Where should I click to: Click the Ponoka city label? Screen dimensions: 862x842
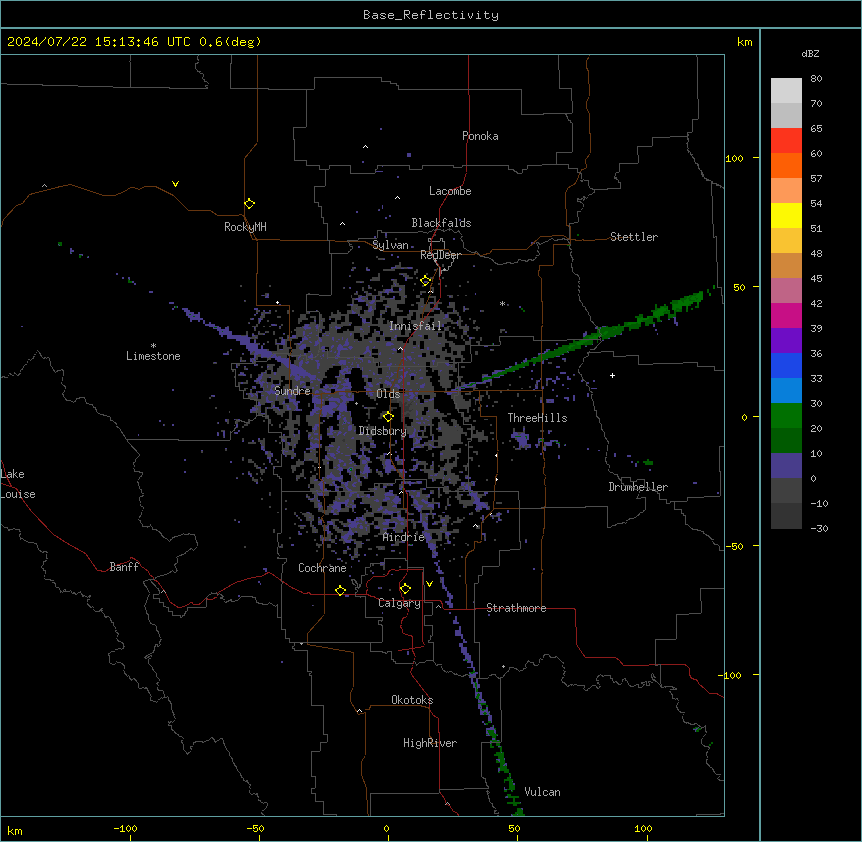click(480, 136)
